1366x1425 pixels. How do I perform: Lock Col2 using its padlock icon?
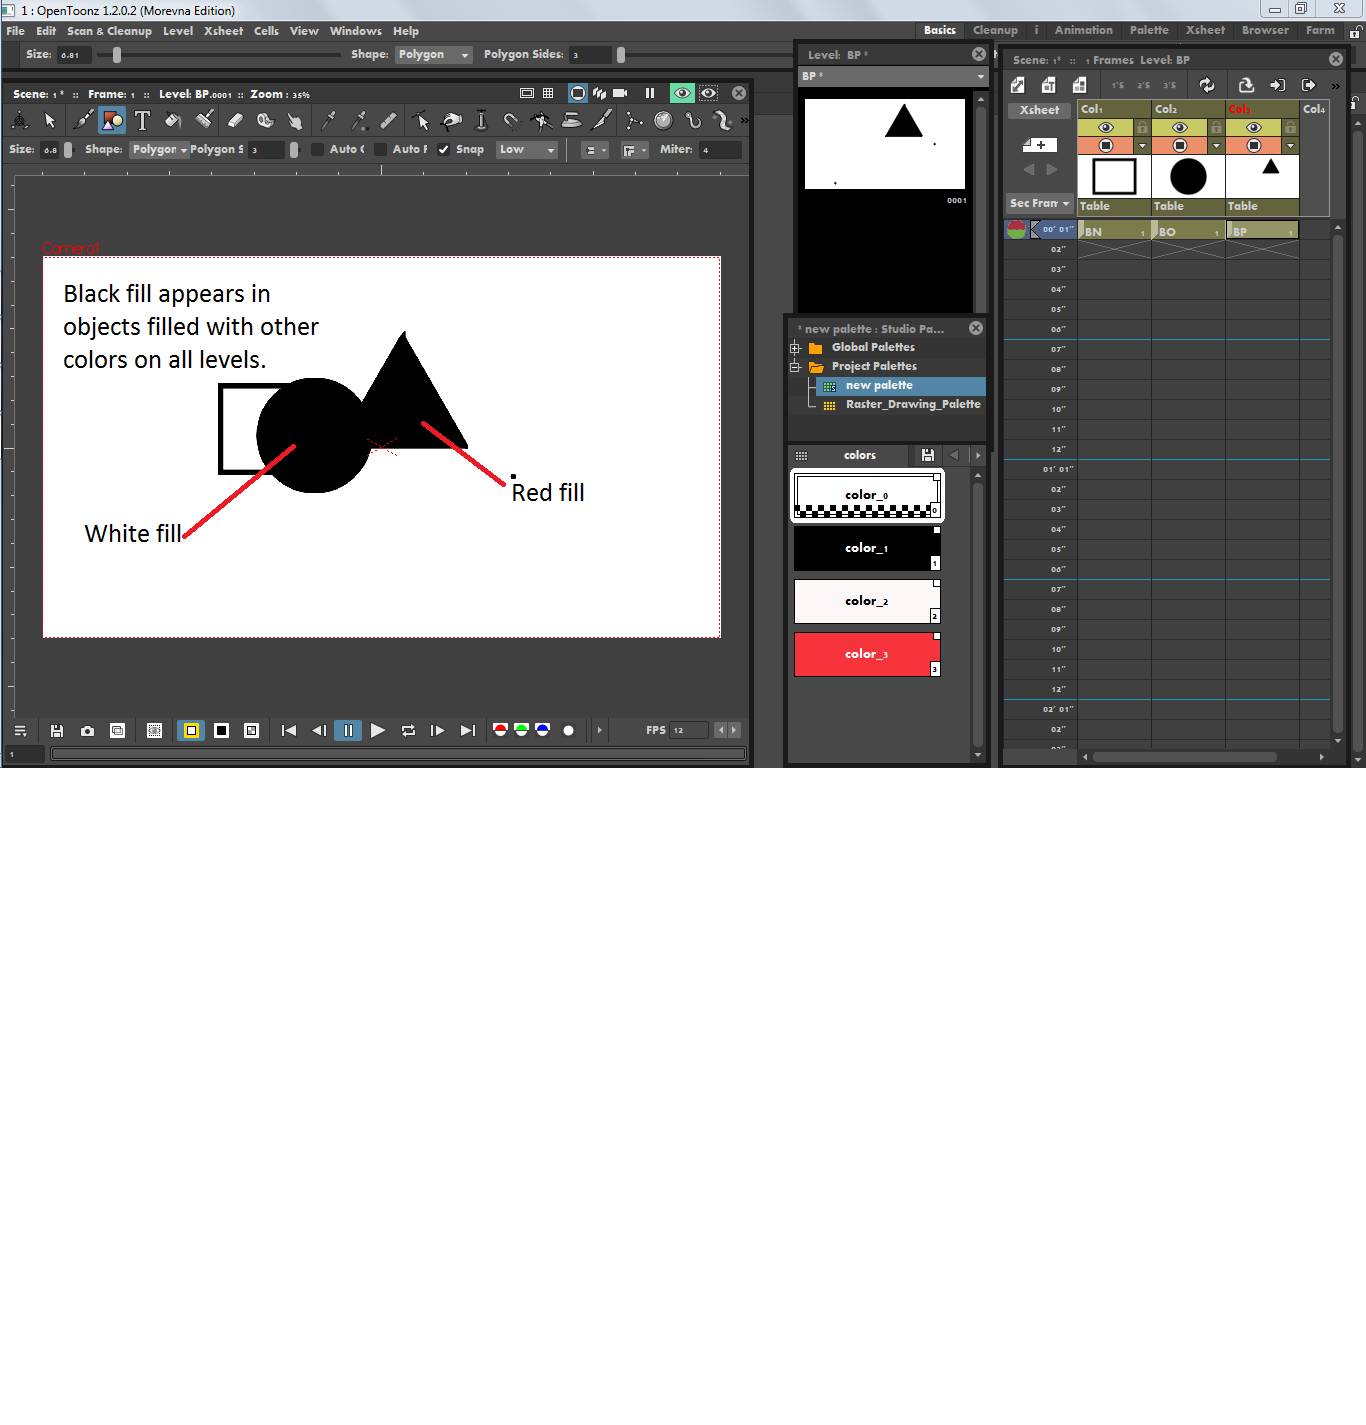click(1216, 127)
